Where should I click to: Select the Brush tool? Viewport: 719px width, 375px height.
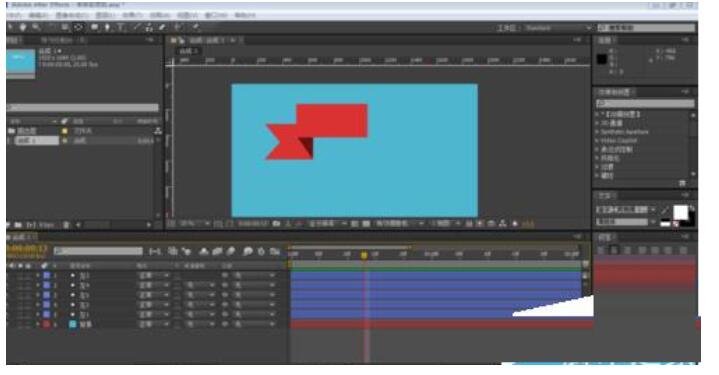click(x=137, y=28)
